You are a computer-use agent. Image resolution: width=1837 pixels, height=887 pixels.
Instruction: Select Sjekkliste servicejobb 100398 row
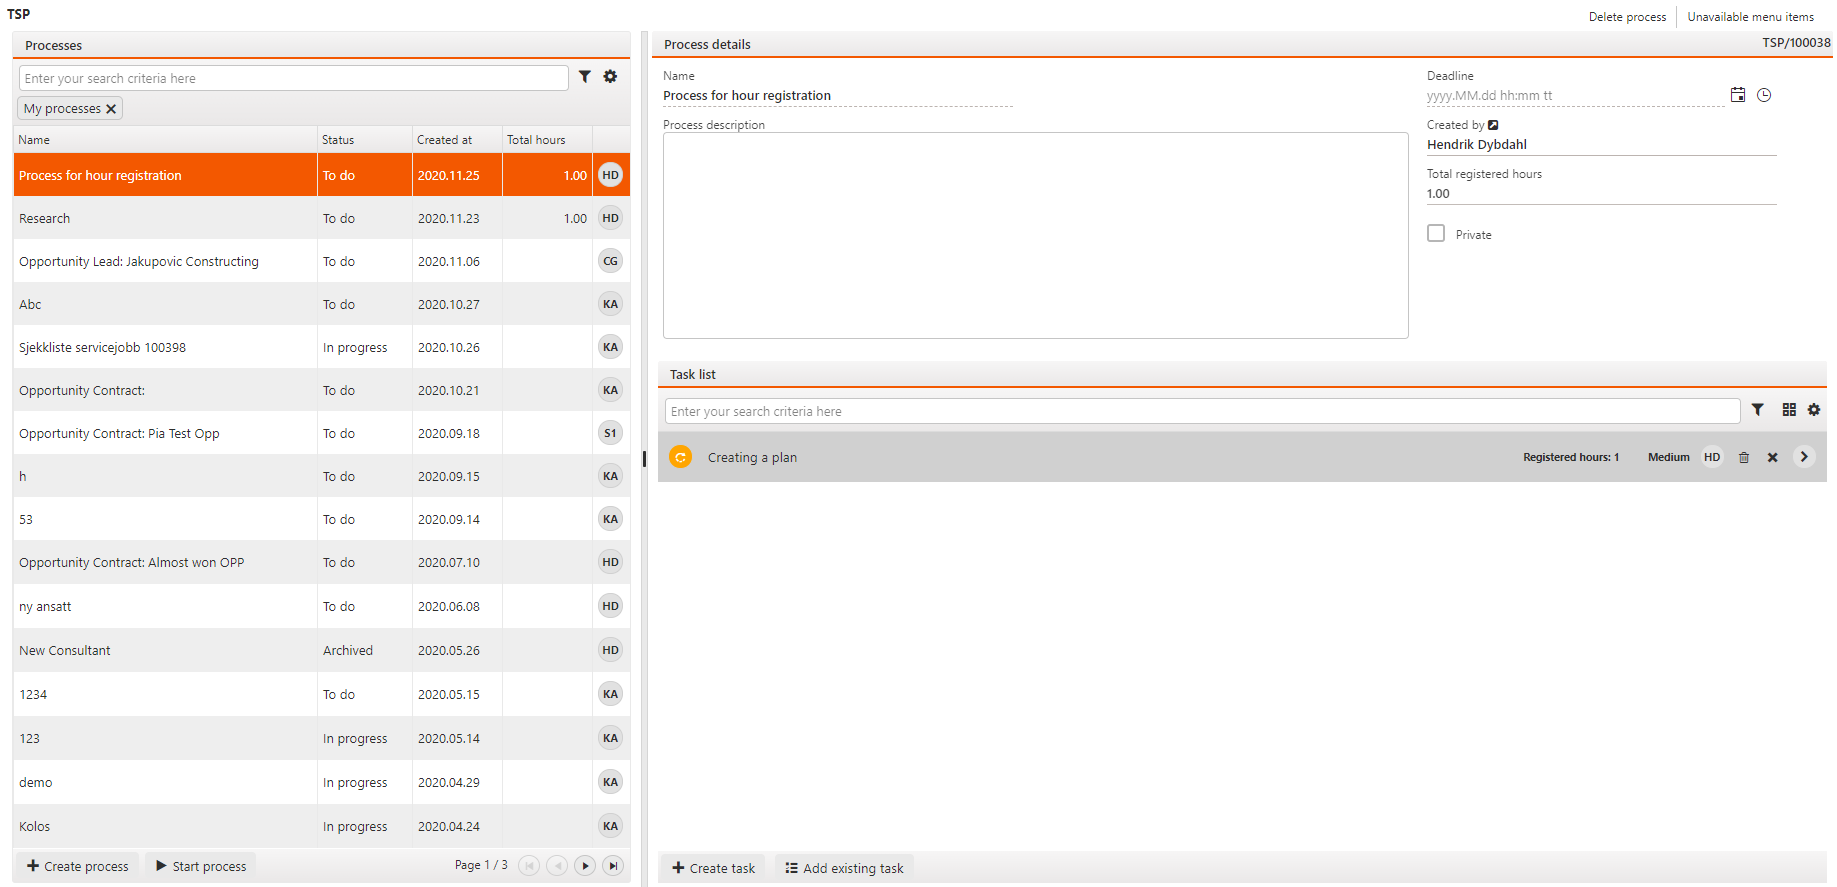pos(322,347)
